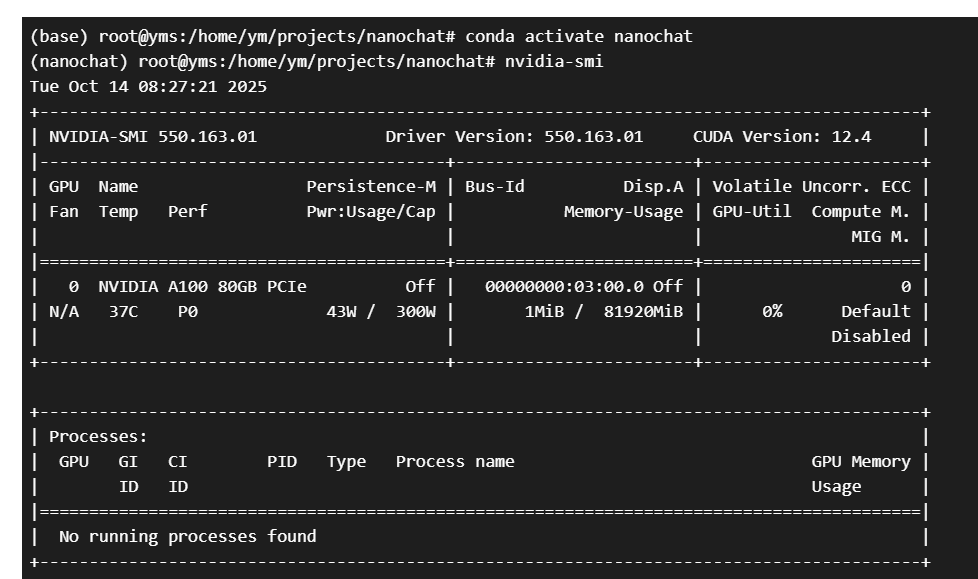Click the 'Bus-Id' column header
The width and height of the screenshot is (978, 579).
click(x=495, y=187)
